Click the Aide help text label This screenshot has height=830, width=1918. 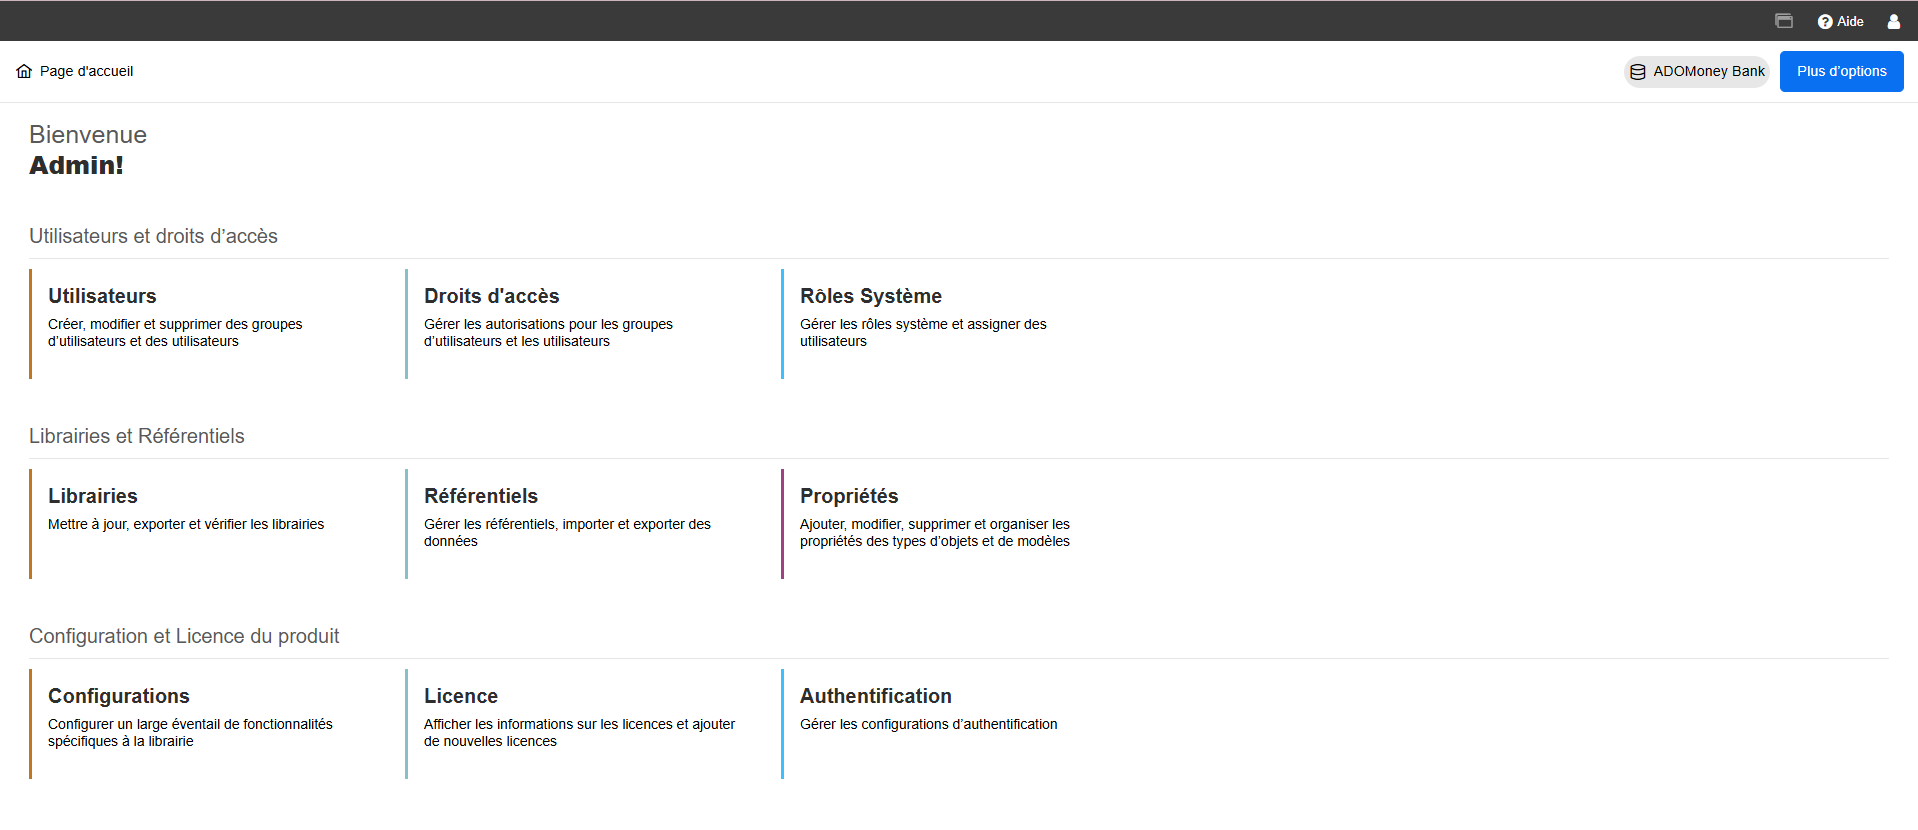click(x=1850, y=21)
